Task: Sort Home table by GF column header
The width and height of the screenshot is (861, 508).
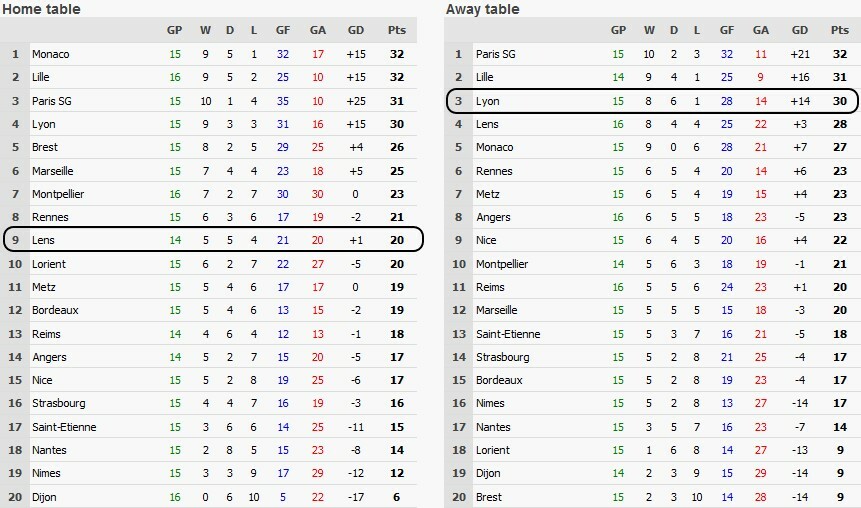Action: (283, 30)
